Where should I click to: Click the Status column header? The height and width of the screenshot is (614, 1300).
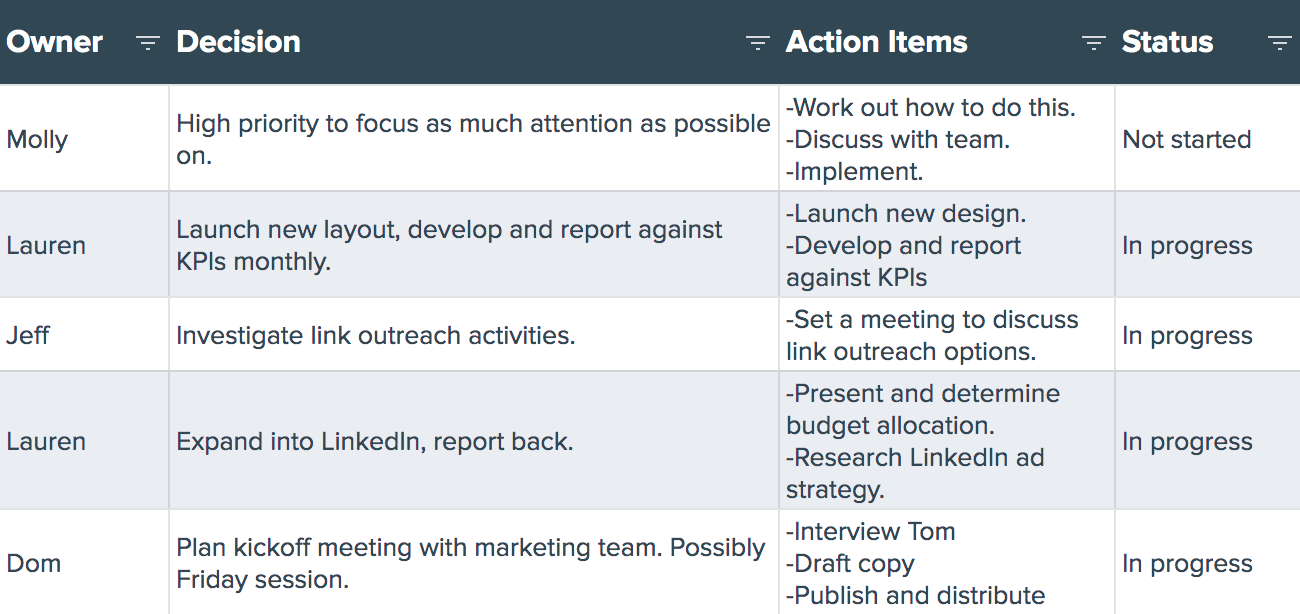[1167, 42]
